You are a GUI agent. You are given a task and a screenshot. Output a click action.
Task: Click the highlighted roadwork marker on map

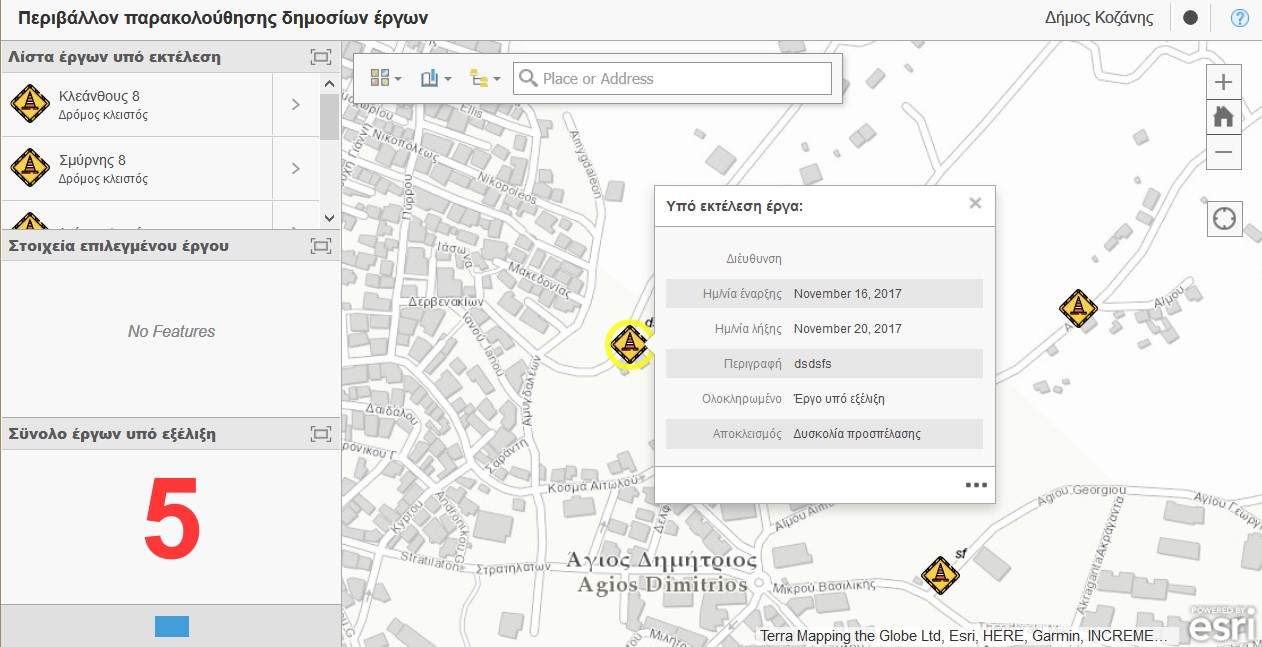pos(629,344)
